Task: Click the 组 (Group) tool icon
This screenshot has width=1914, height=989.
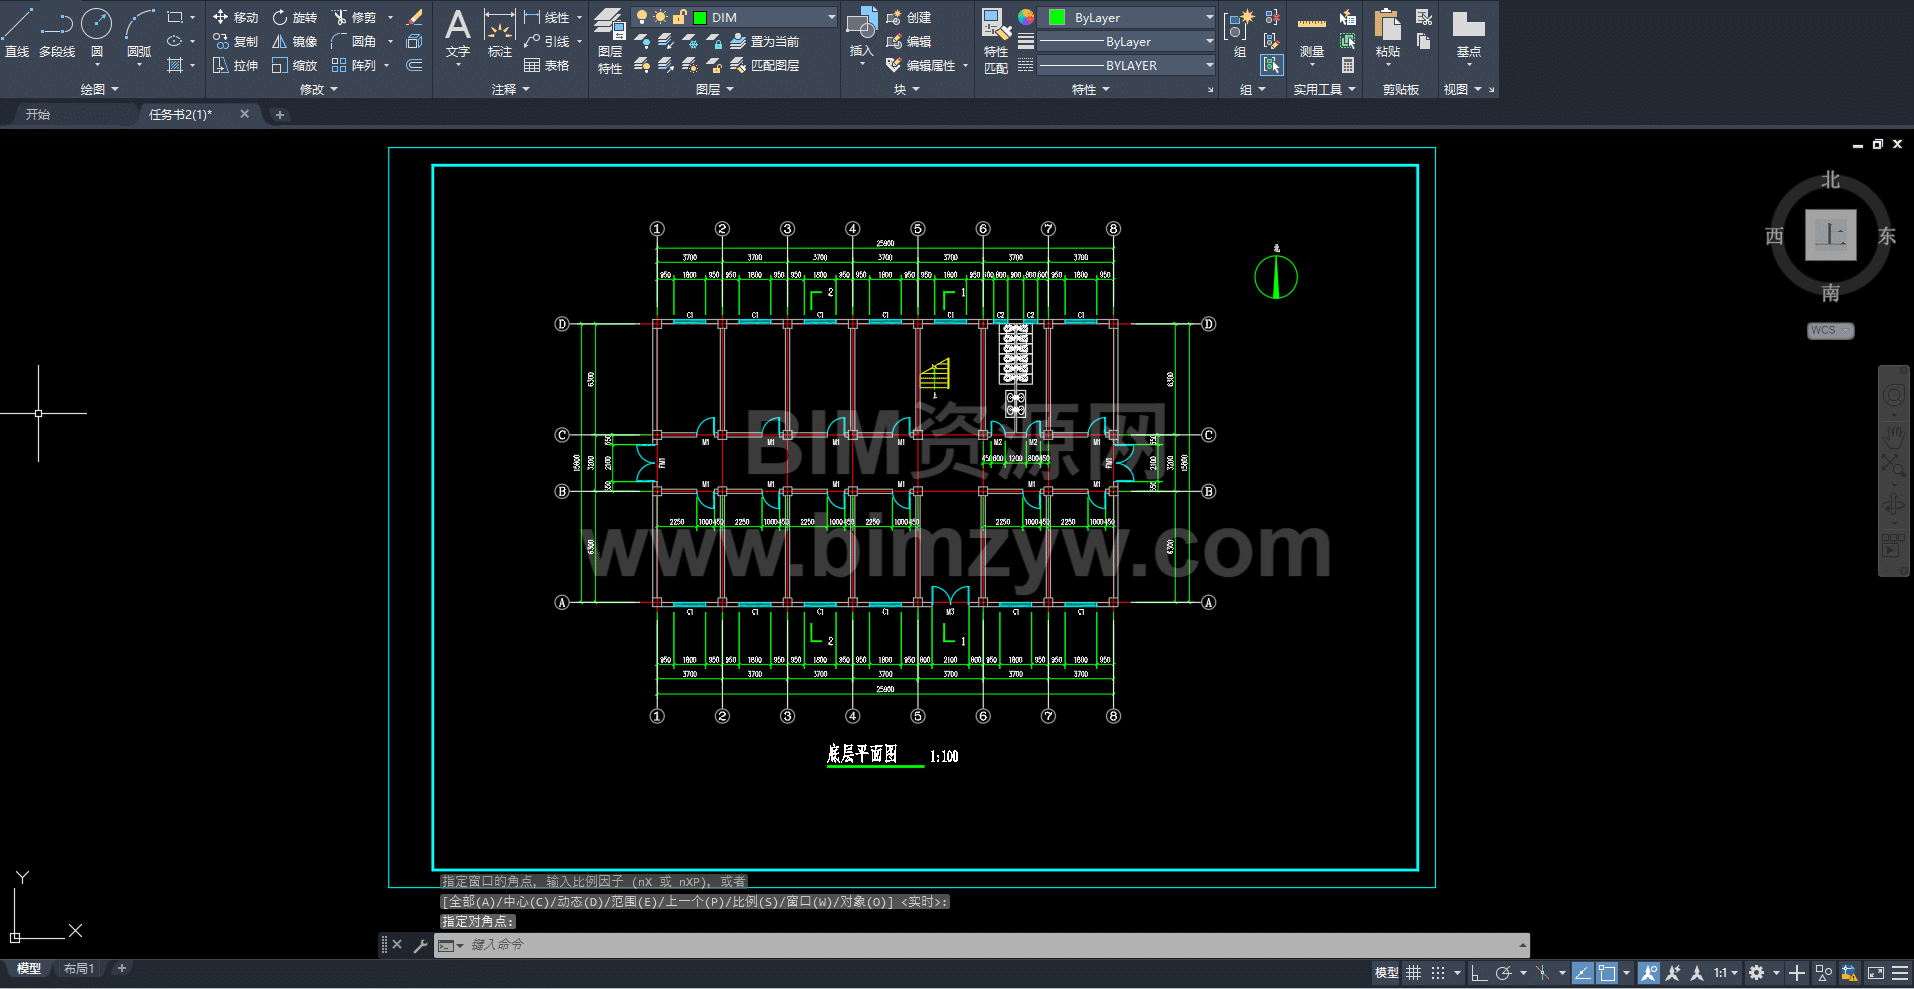Action: click(x=1240, y=33)
